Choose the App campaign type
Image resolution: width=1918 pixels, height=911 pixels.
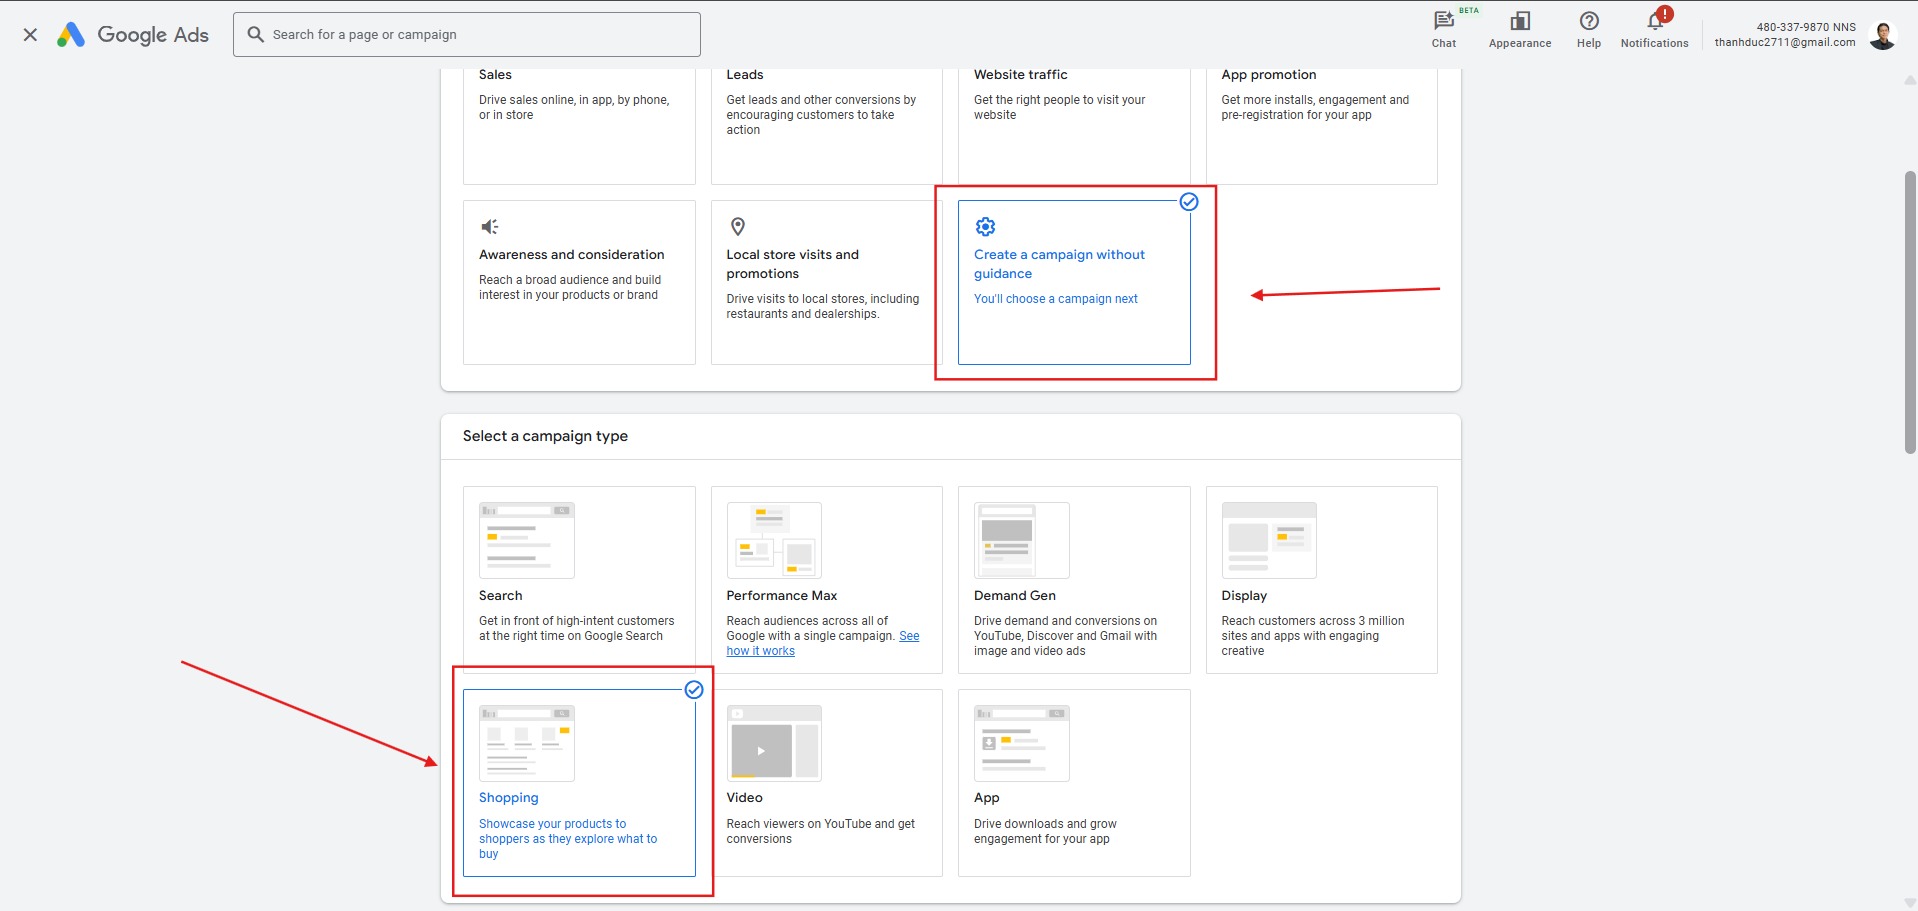(1074, 783)
